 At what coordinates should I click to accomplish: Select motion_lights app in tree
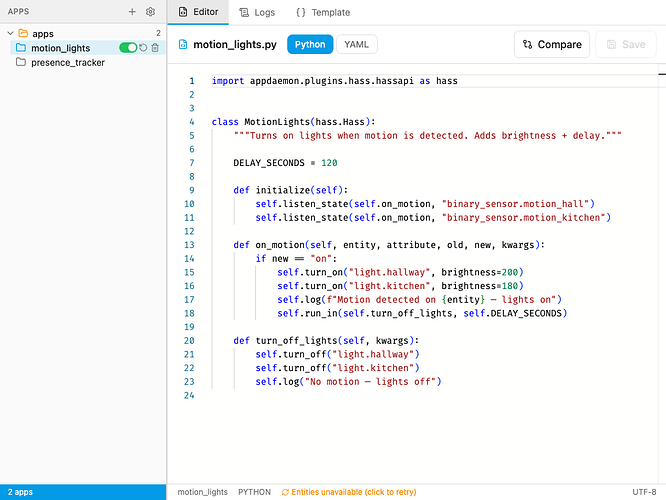[60, 48]
